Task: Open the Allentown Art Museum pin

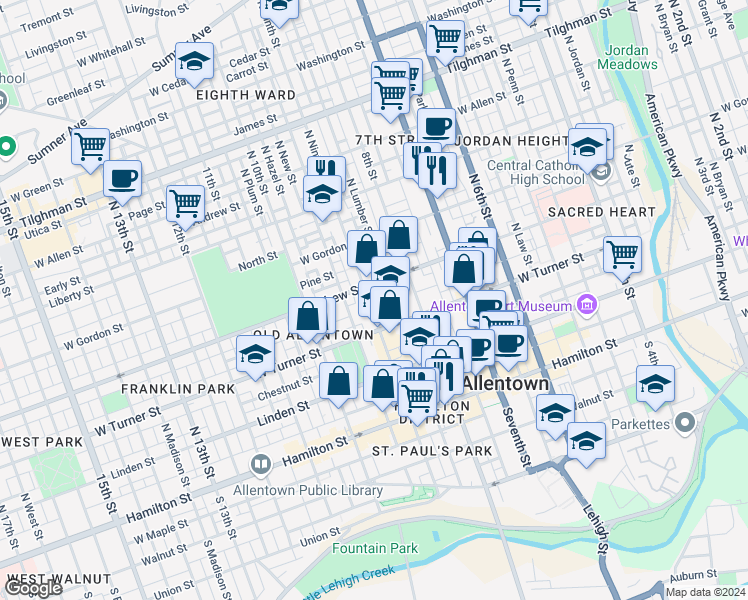Action: click(x=587, y=305)
